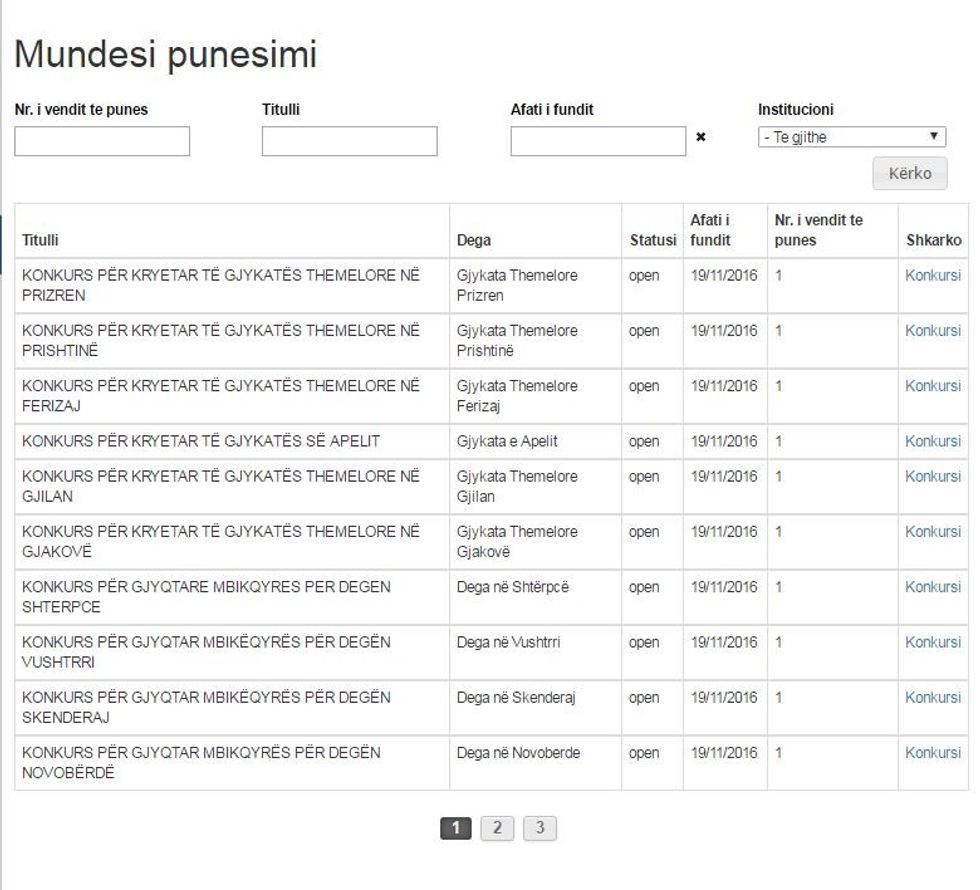The width and height of the screenshot is (980, 890).
Task: Open Konkursi link for Dega në Shtërpcë
Action: [x=932, y=587]
